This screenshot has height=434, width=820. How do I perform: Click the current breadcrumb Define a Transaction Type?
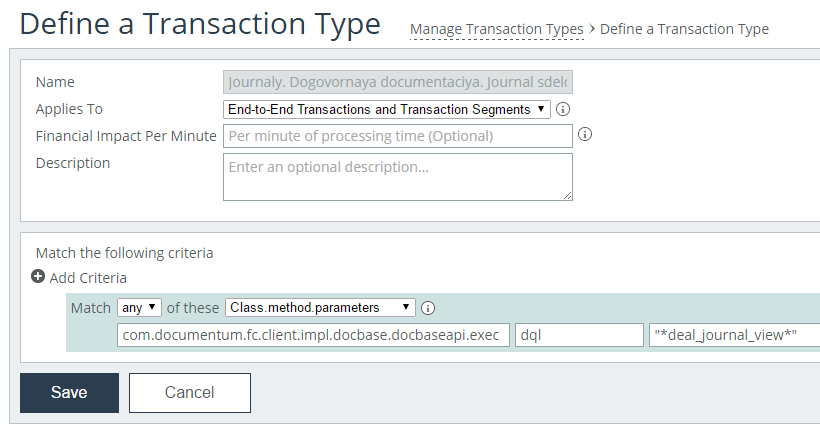pyautogui.click(x=684, y=29)
